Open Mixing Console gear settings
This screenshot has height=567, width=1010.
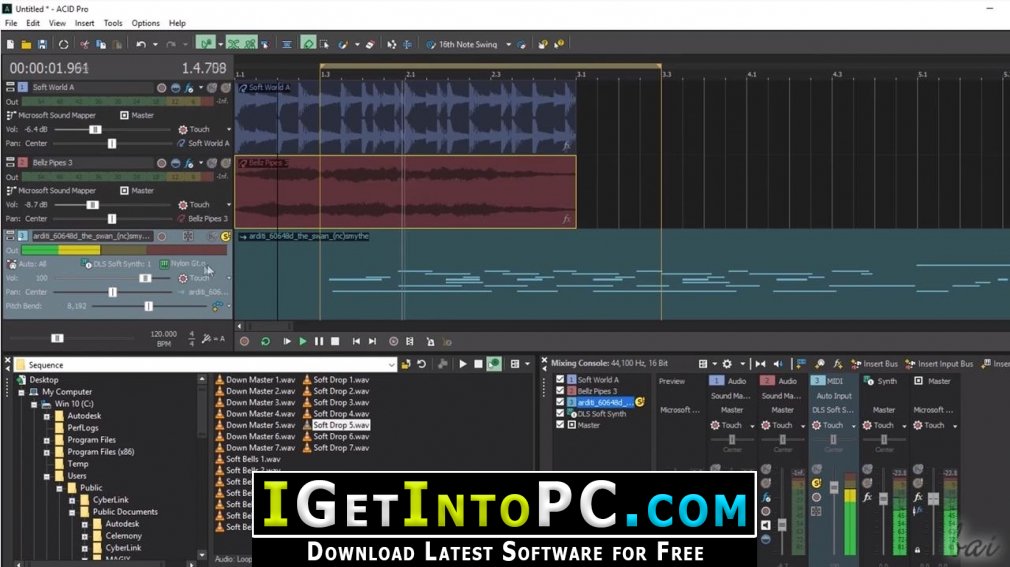pos(727,364)
